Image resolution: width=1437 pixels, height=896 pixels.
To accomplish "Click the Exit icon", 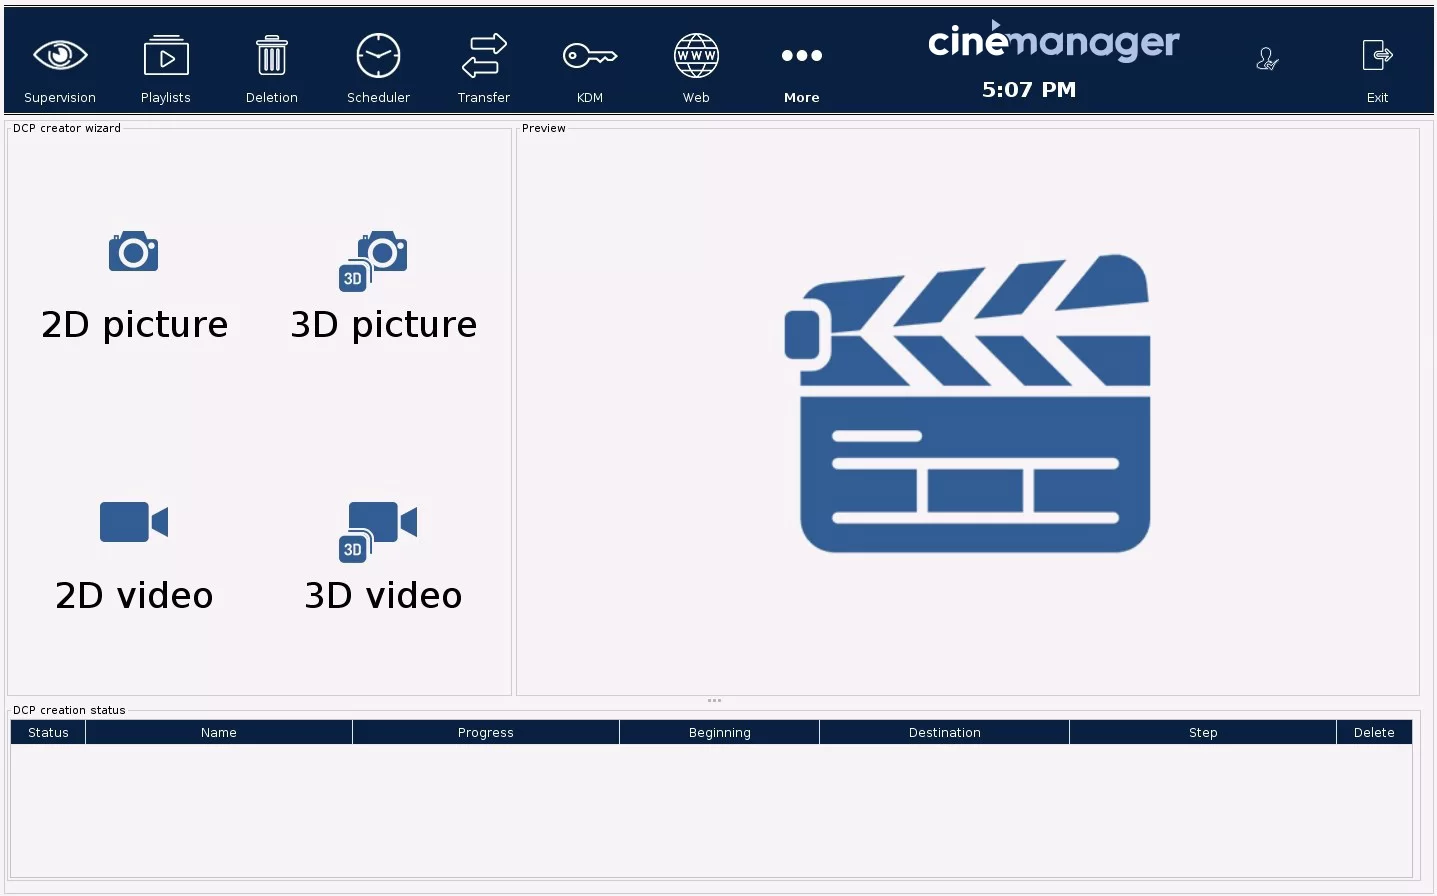I will coord(1377,57).
